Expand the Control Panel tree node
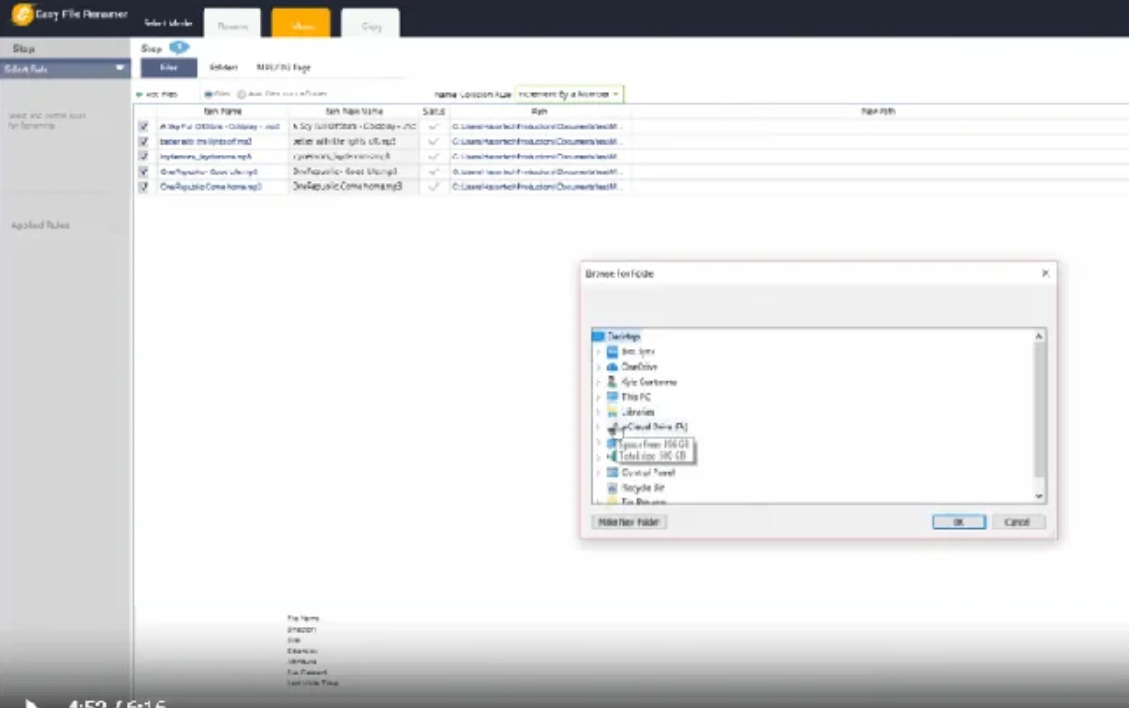The width and height of the screenshot is (1129, 708). click(598, 472)
